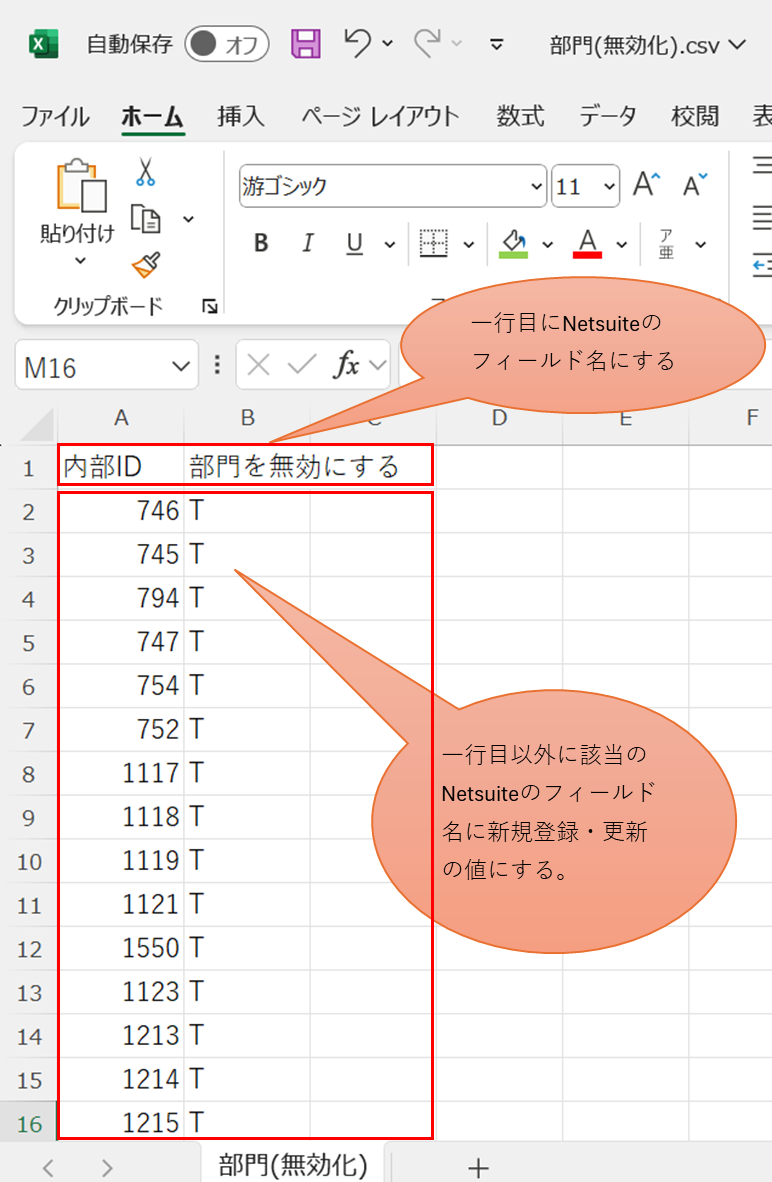Toggle the AutoSave switch (オフ)
The image size is (772, 1182).
tap(226, 44)
